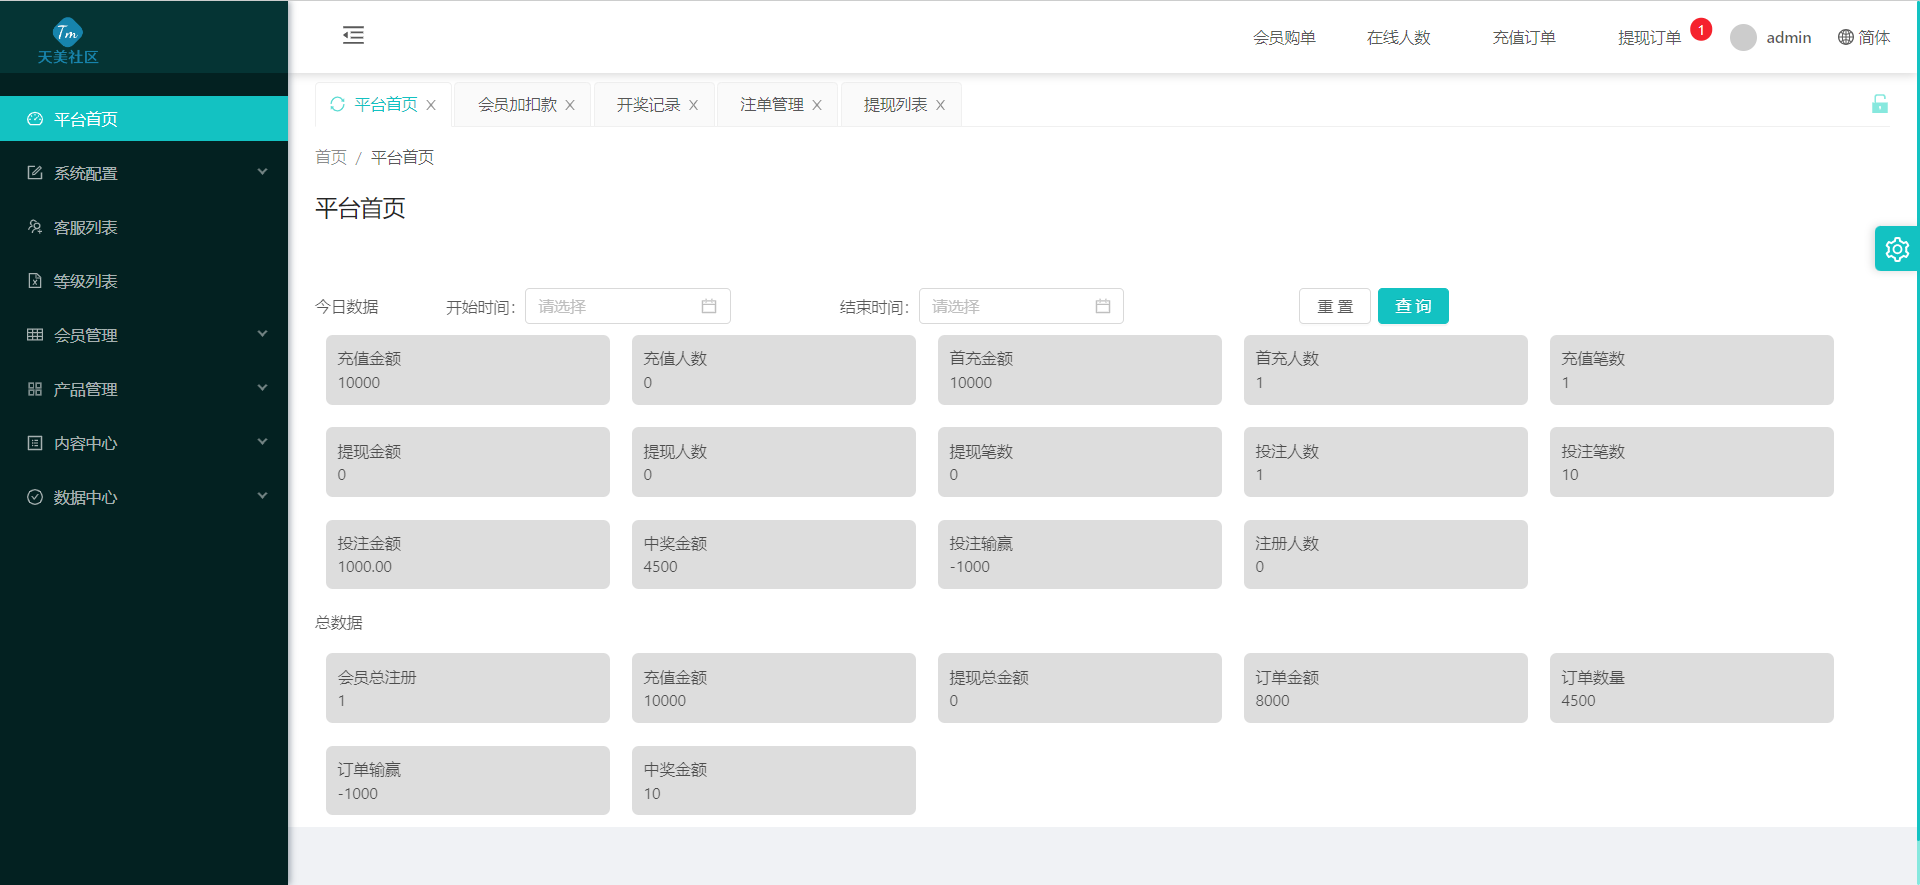The width and height of the screenshot is (1920, 885).
Task: Click the 订单数量 4500 card
Action: pos(1692,688)
